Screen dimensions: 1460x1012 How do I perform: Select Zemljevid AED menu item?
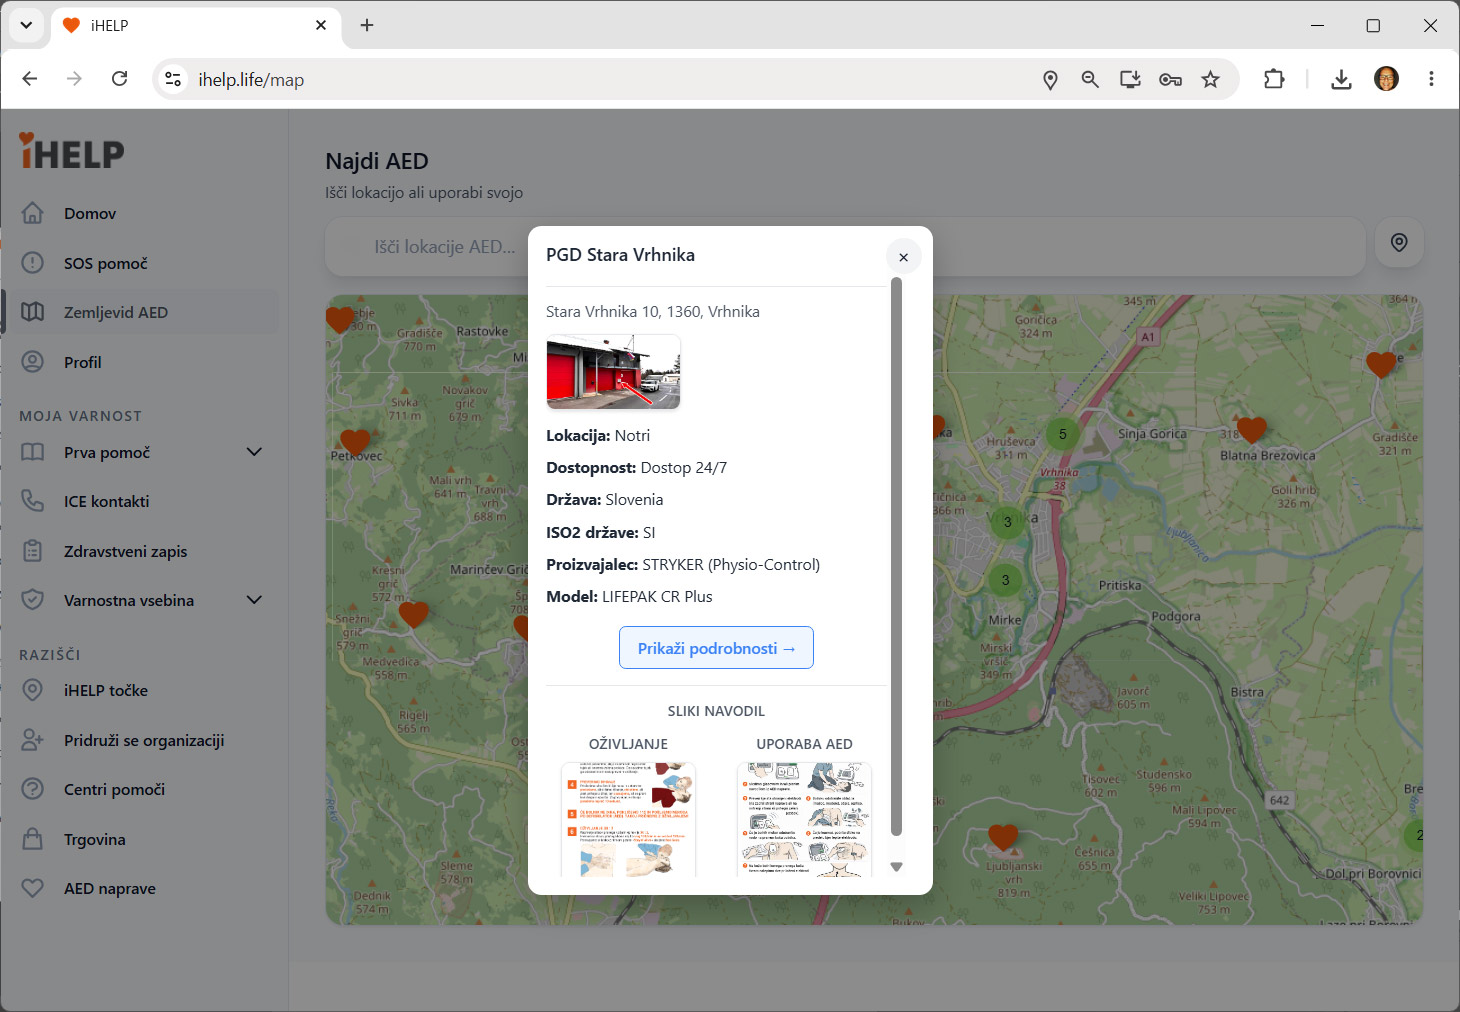pyautogui.click(x=140, y=312)
